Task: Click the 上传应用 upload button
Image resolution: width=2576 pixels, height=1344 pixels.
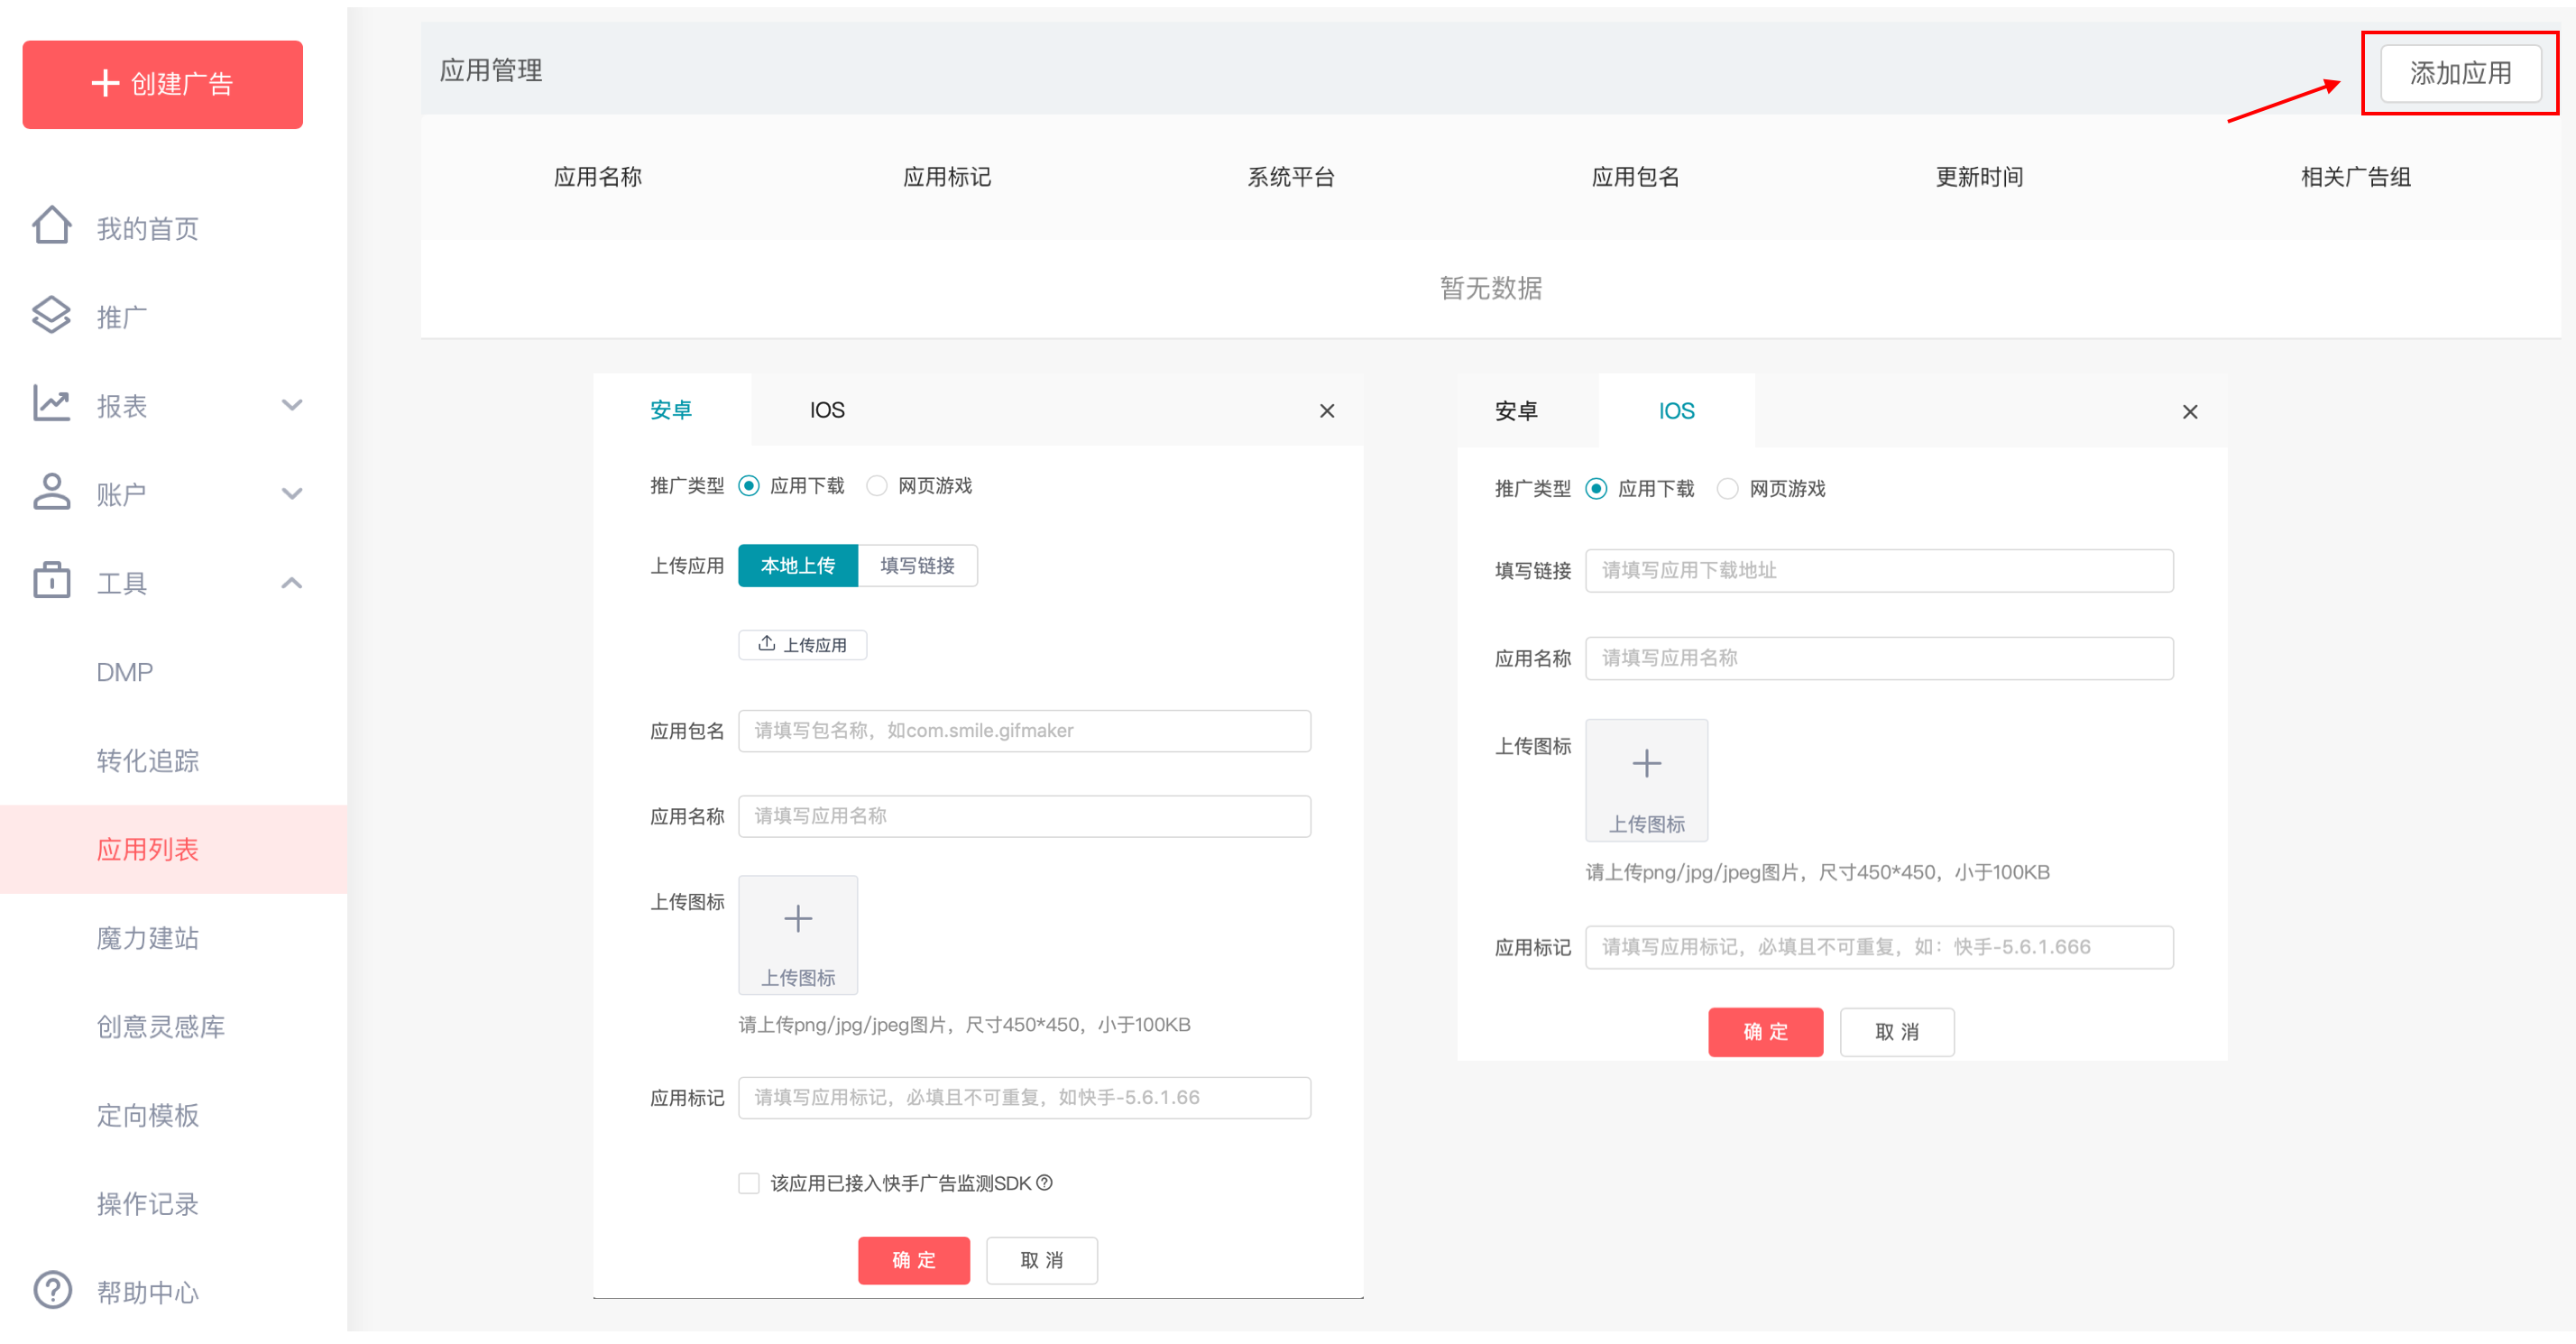Action: [803, 645]
